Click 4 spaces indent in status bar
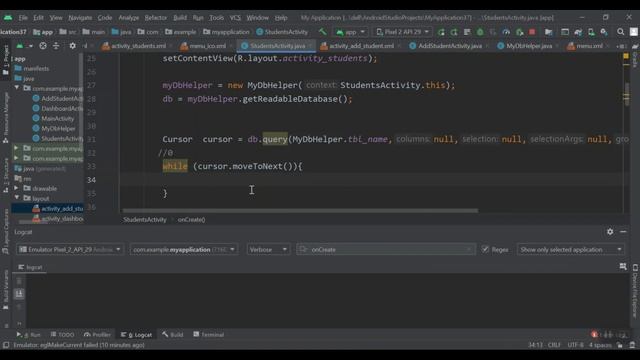 [x=600, y=345]
